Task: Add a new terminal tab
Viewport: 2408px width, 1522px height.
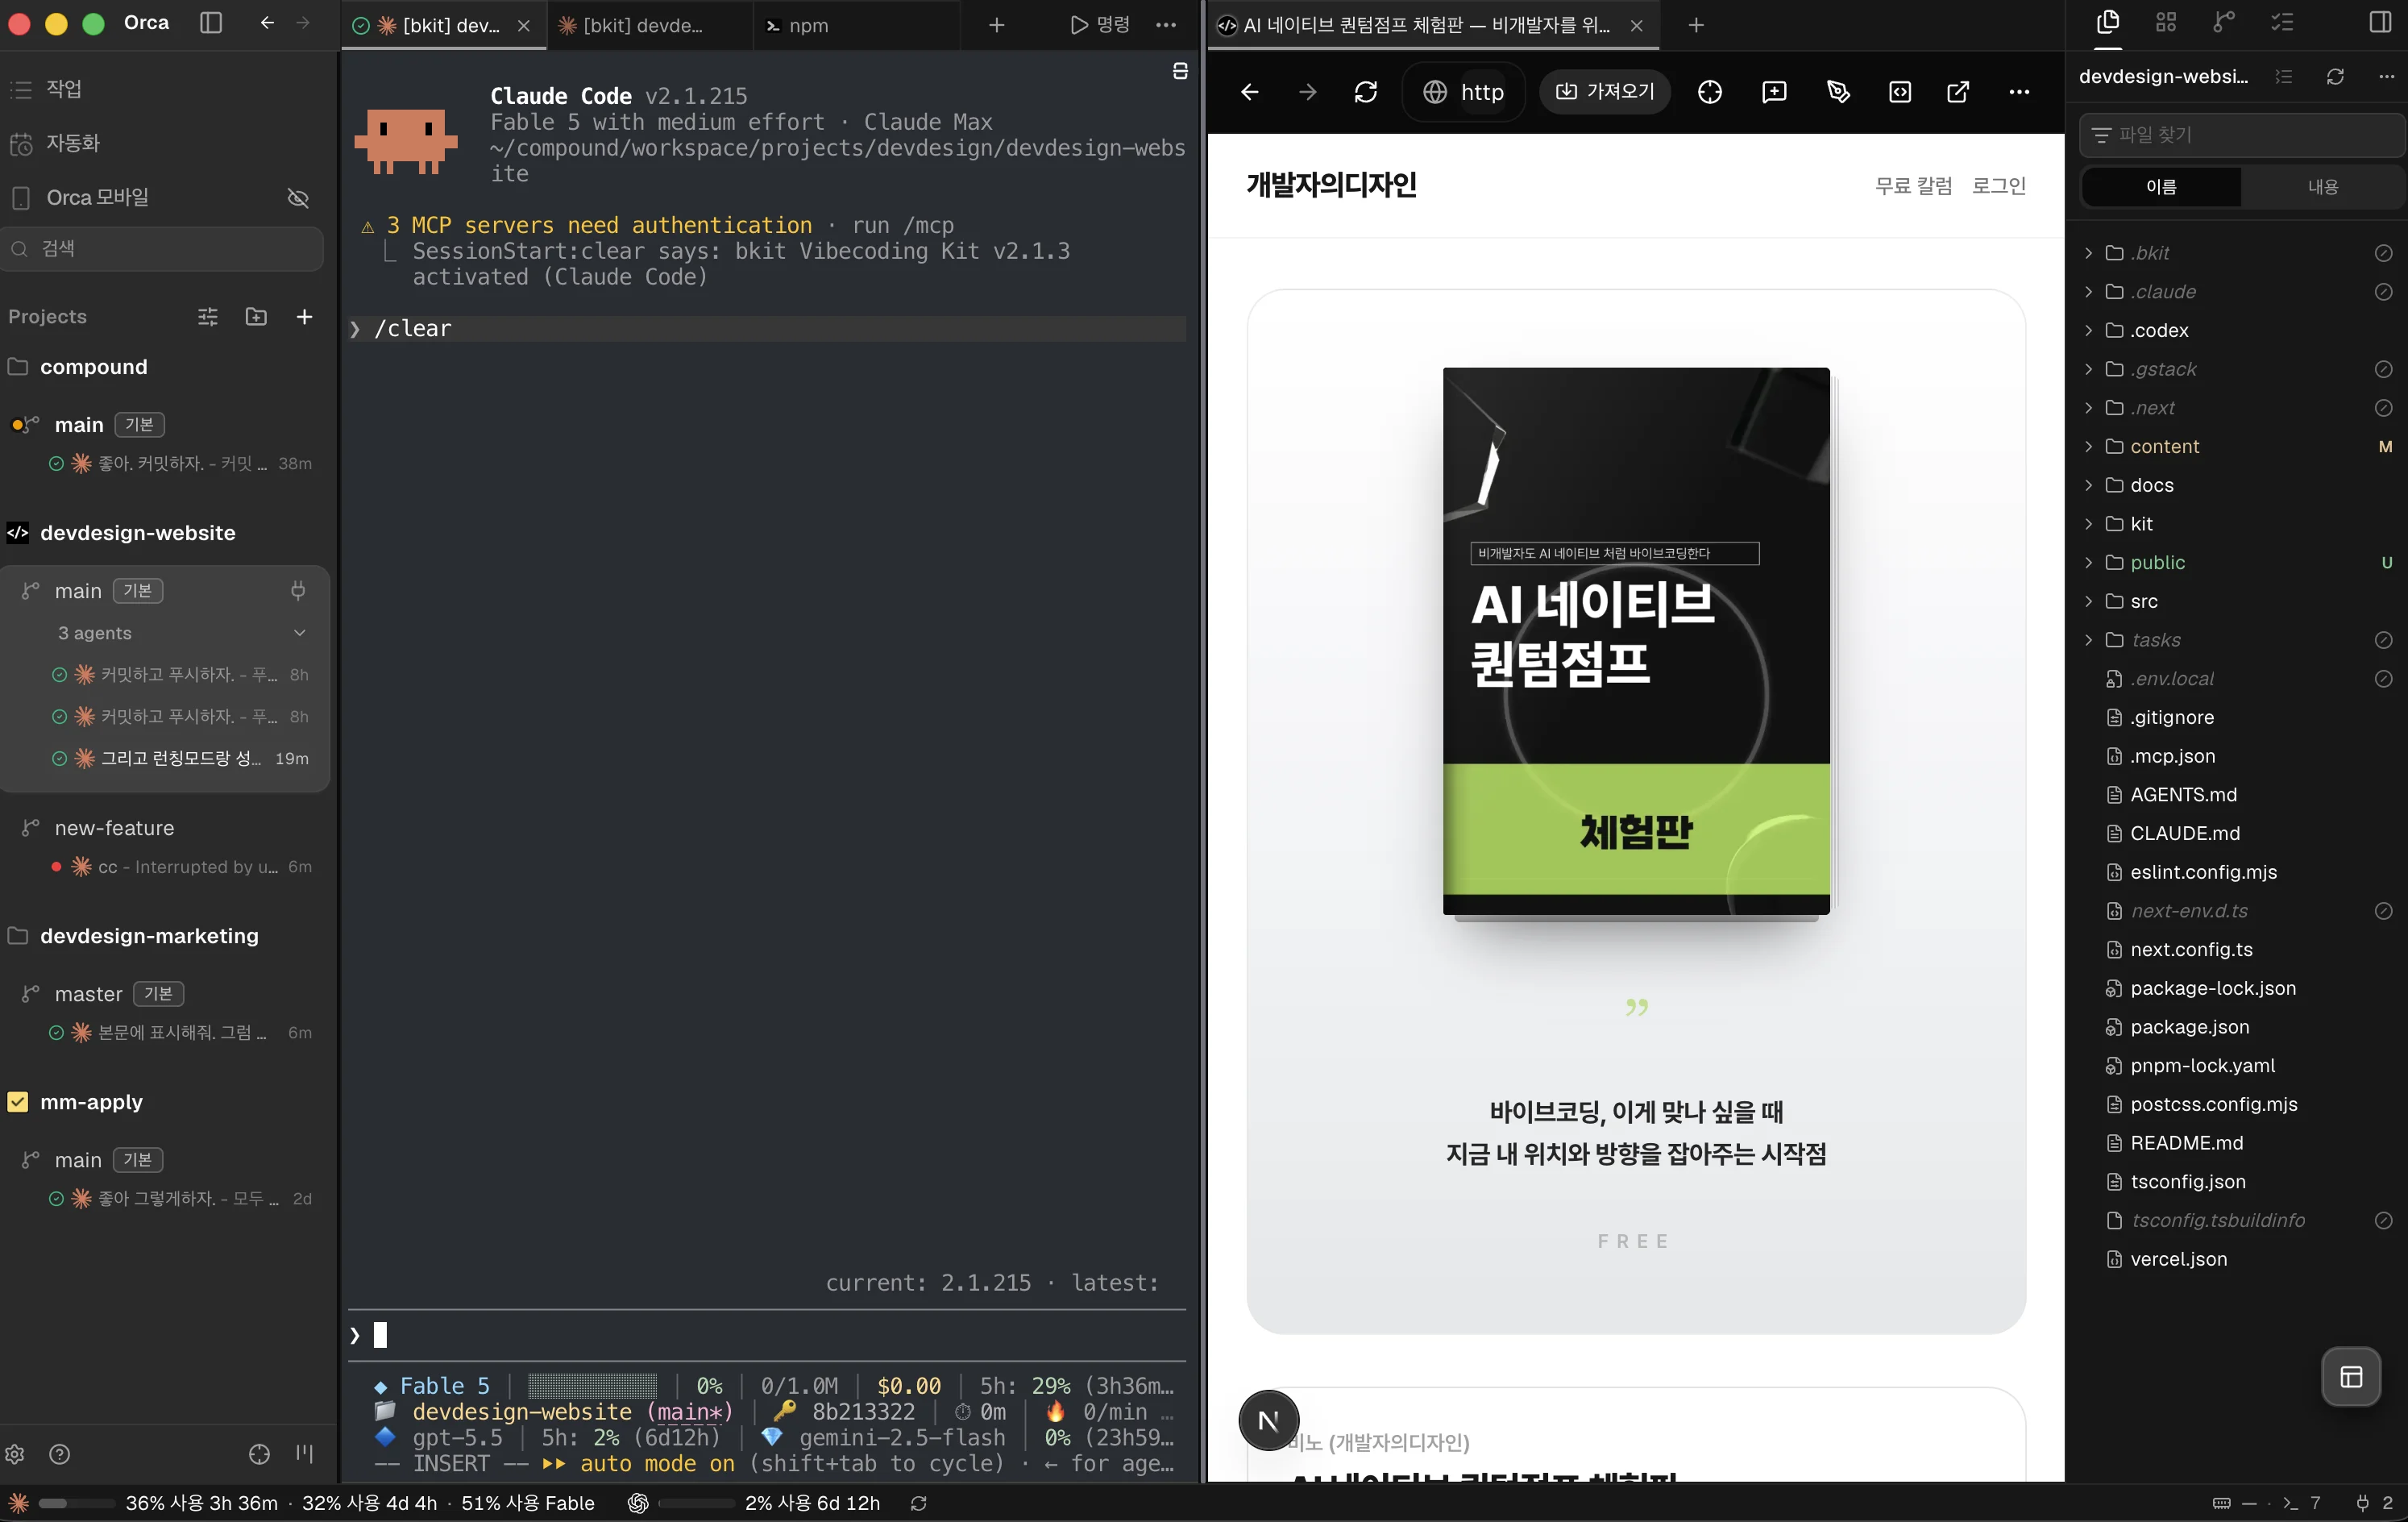Action: click(996, 25)
